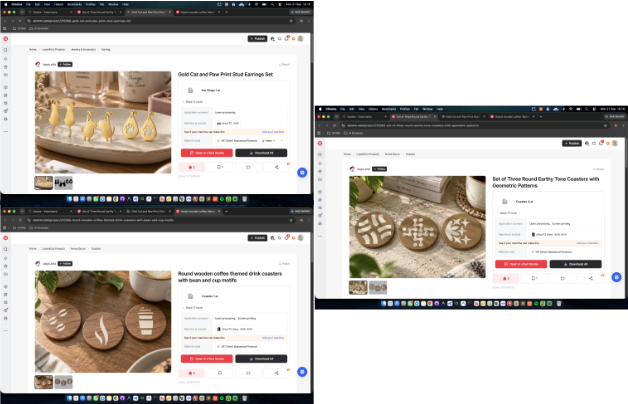
Task: Bookmark the Gold Cat earrings project
Action: (x=220, y=167)
